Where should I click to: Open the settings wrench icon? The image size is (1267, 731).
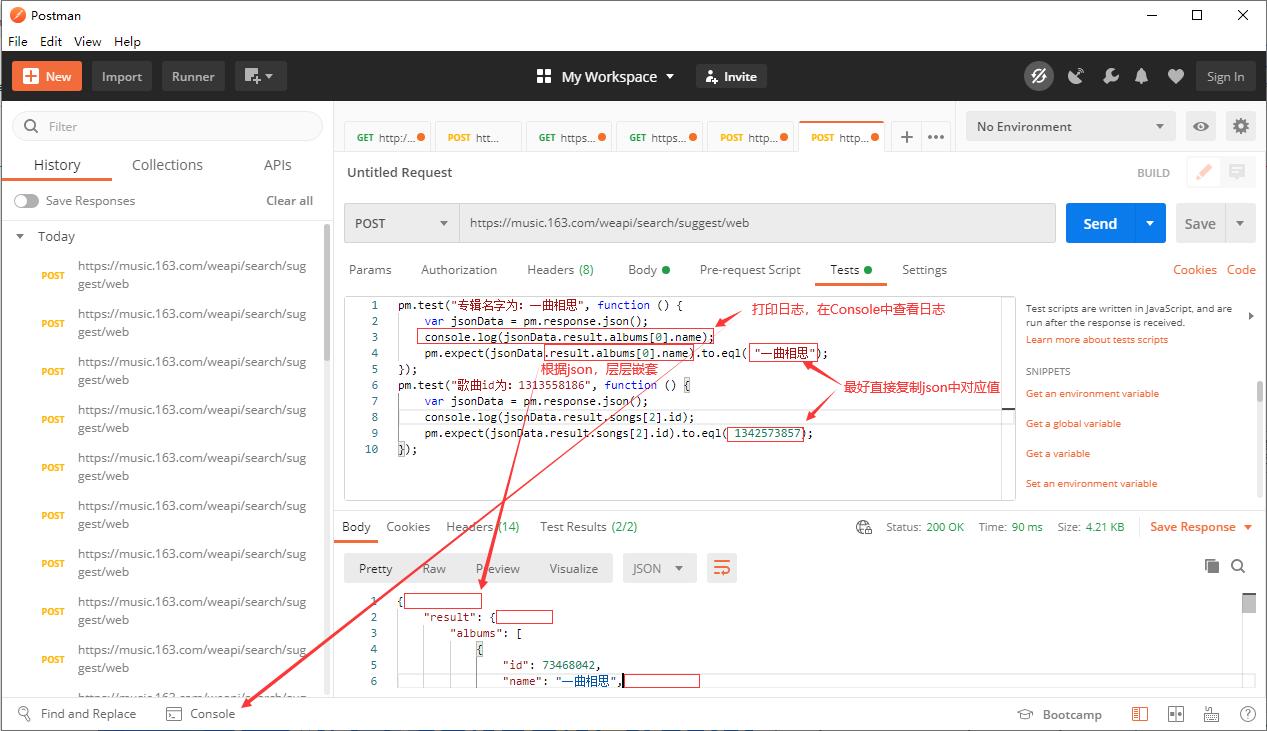pos(1110,77)
